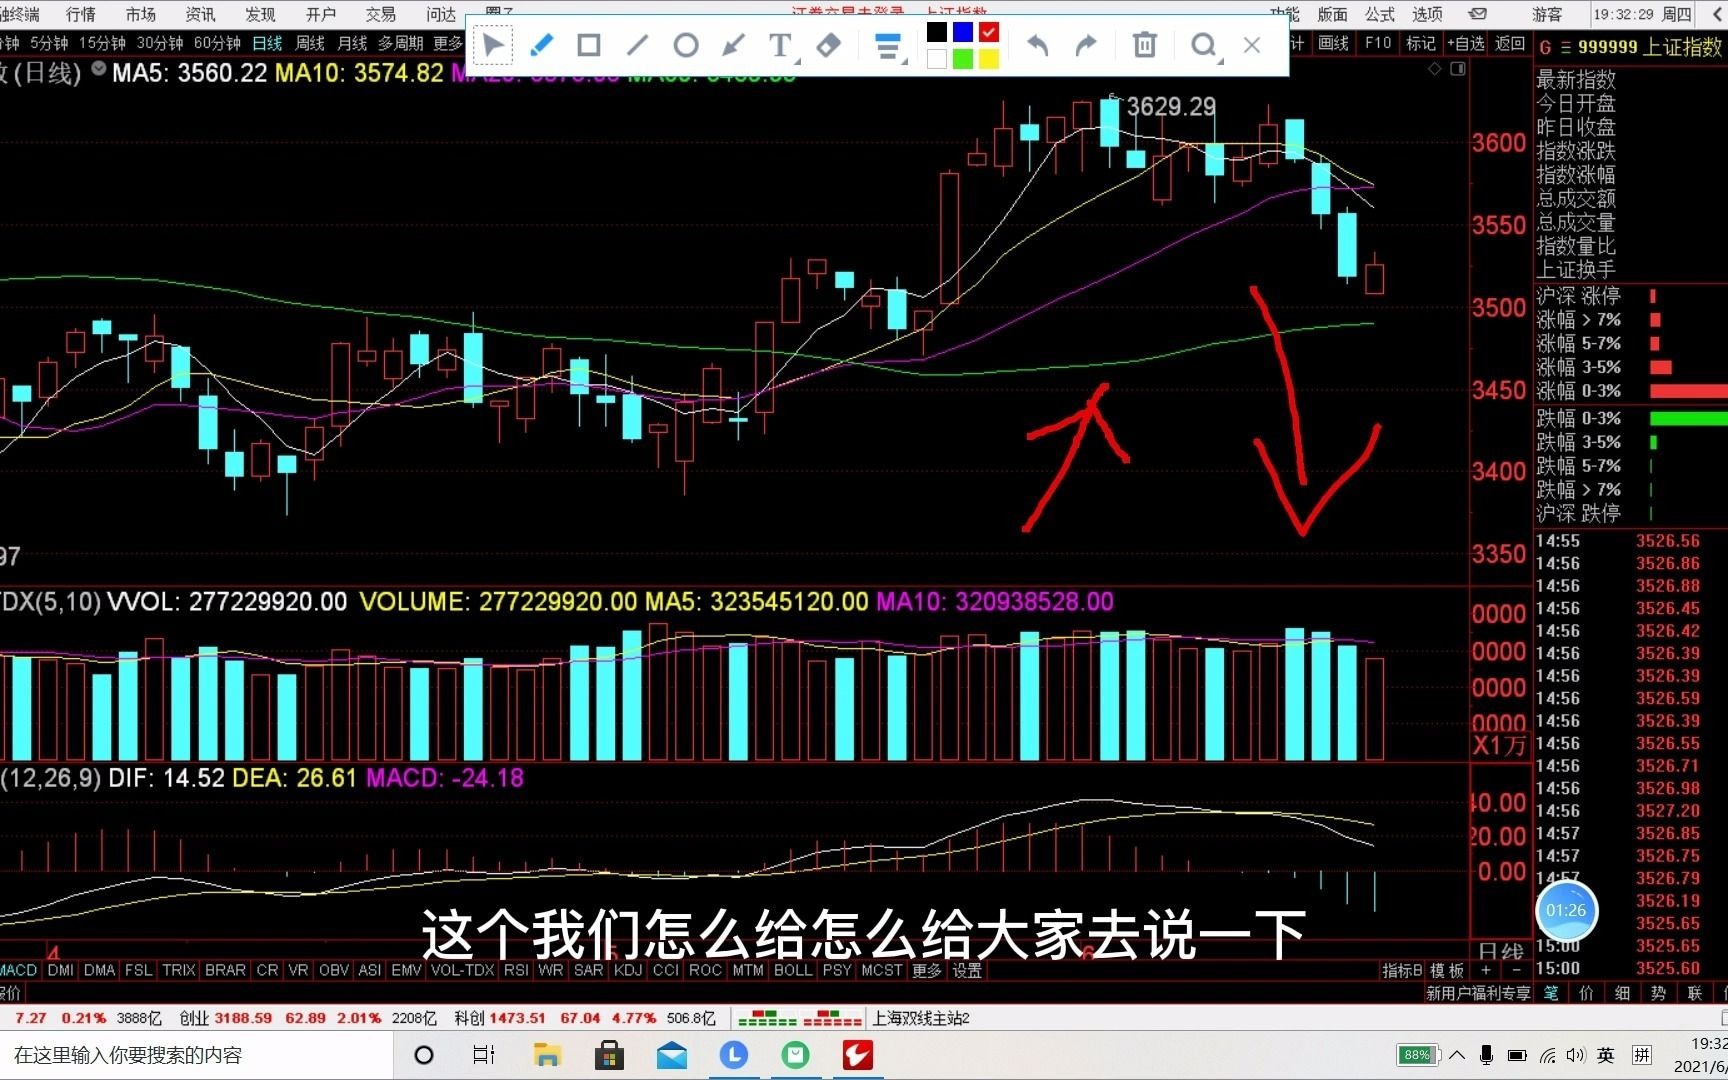Open the 公式 menu
Viewport: 1728px width, 1080px height.
[x=1380, y=13]
